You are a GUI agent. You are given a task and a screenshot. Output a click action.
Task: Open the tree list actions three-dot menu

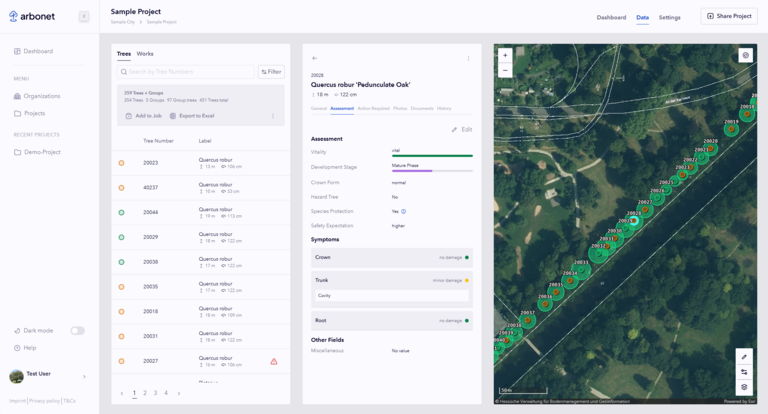tap(273, 116)
